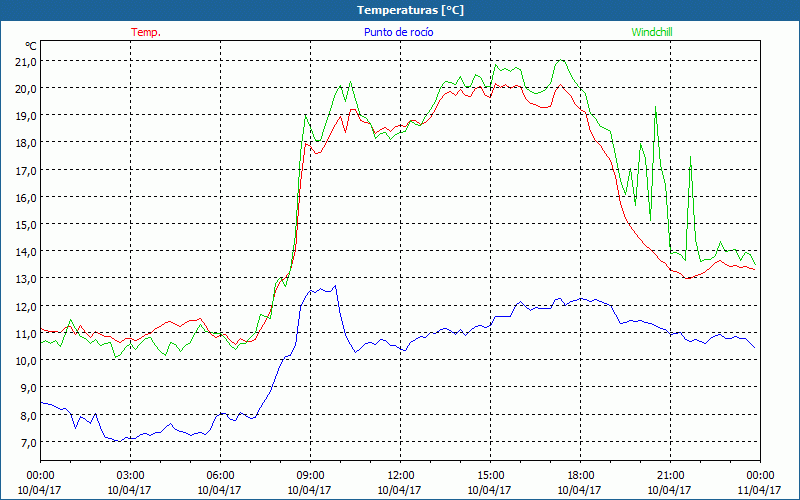The height and width of the screenshot is (500, 800).
Task: Click the '17,0' y-axis value
Action: coord(26,170)
